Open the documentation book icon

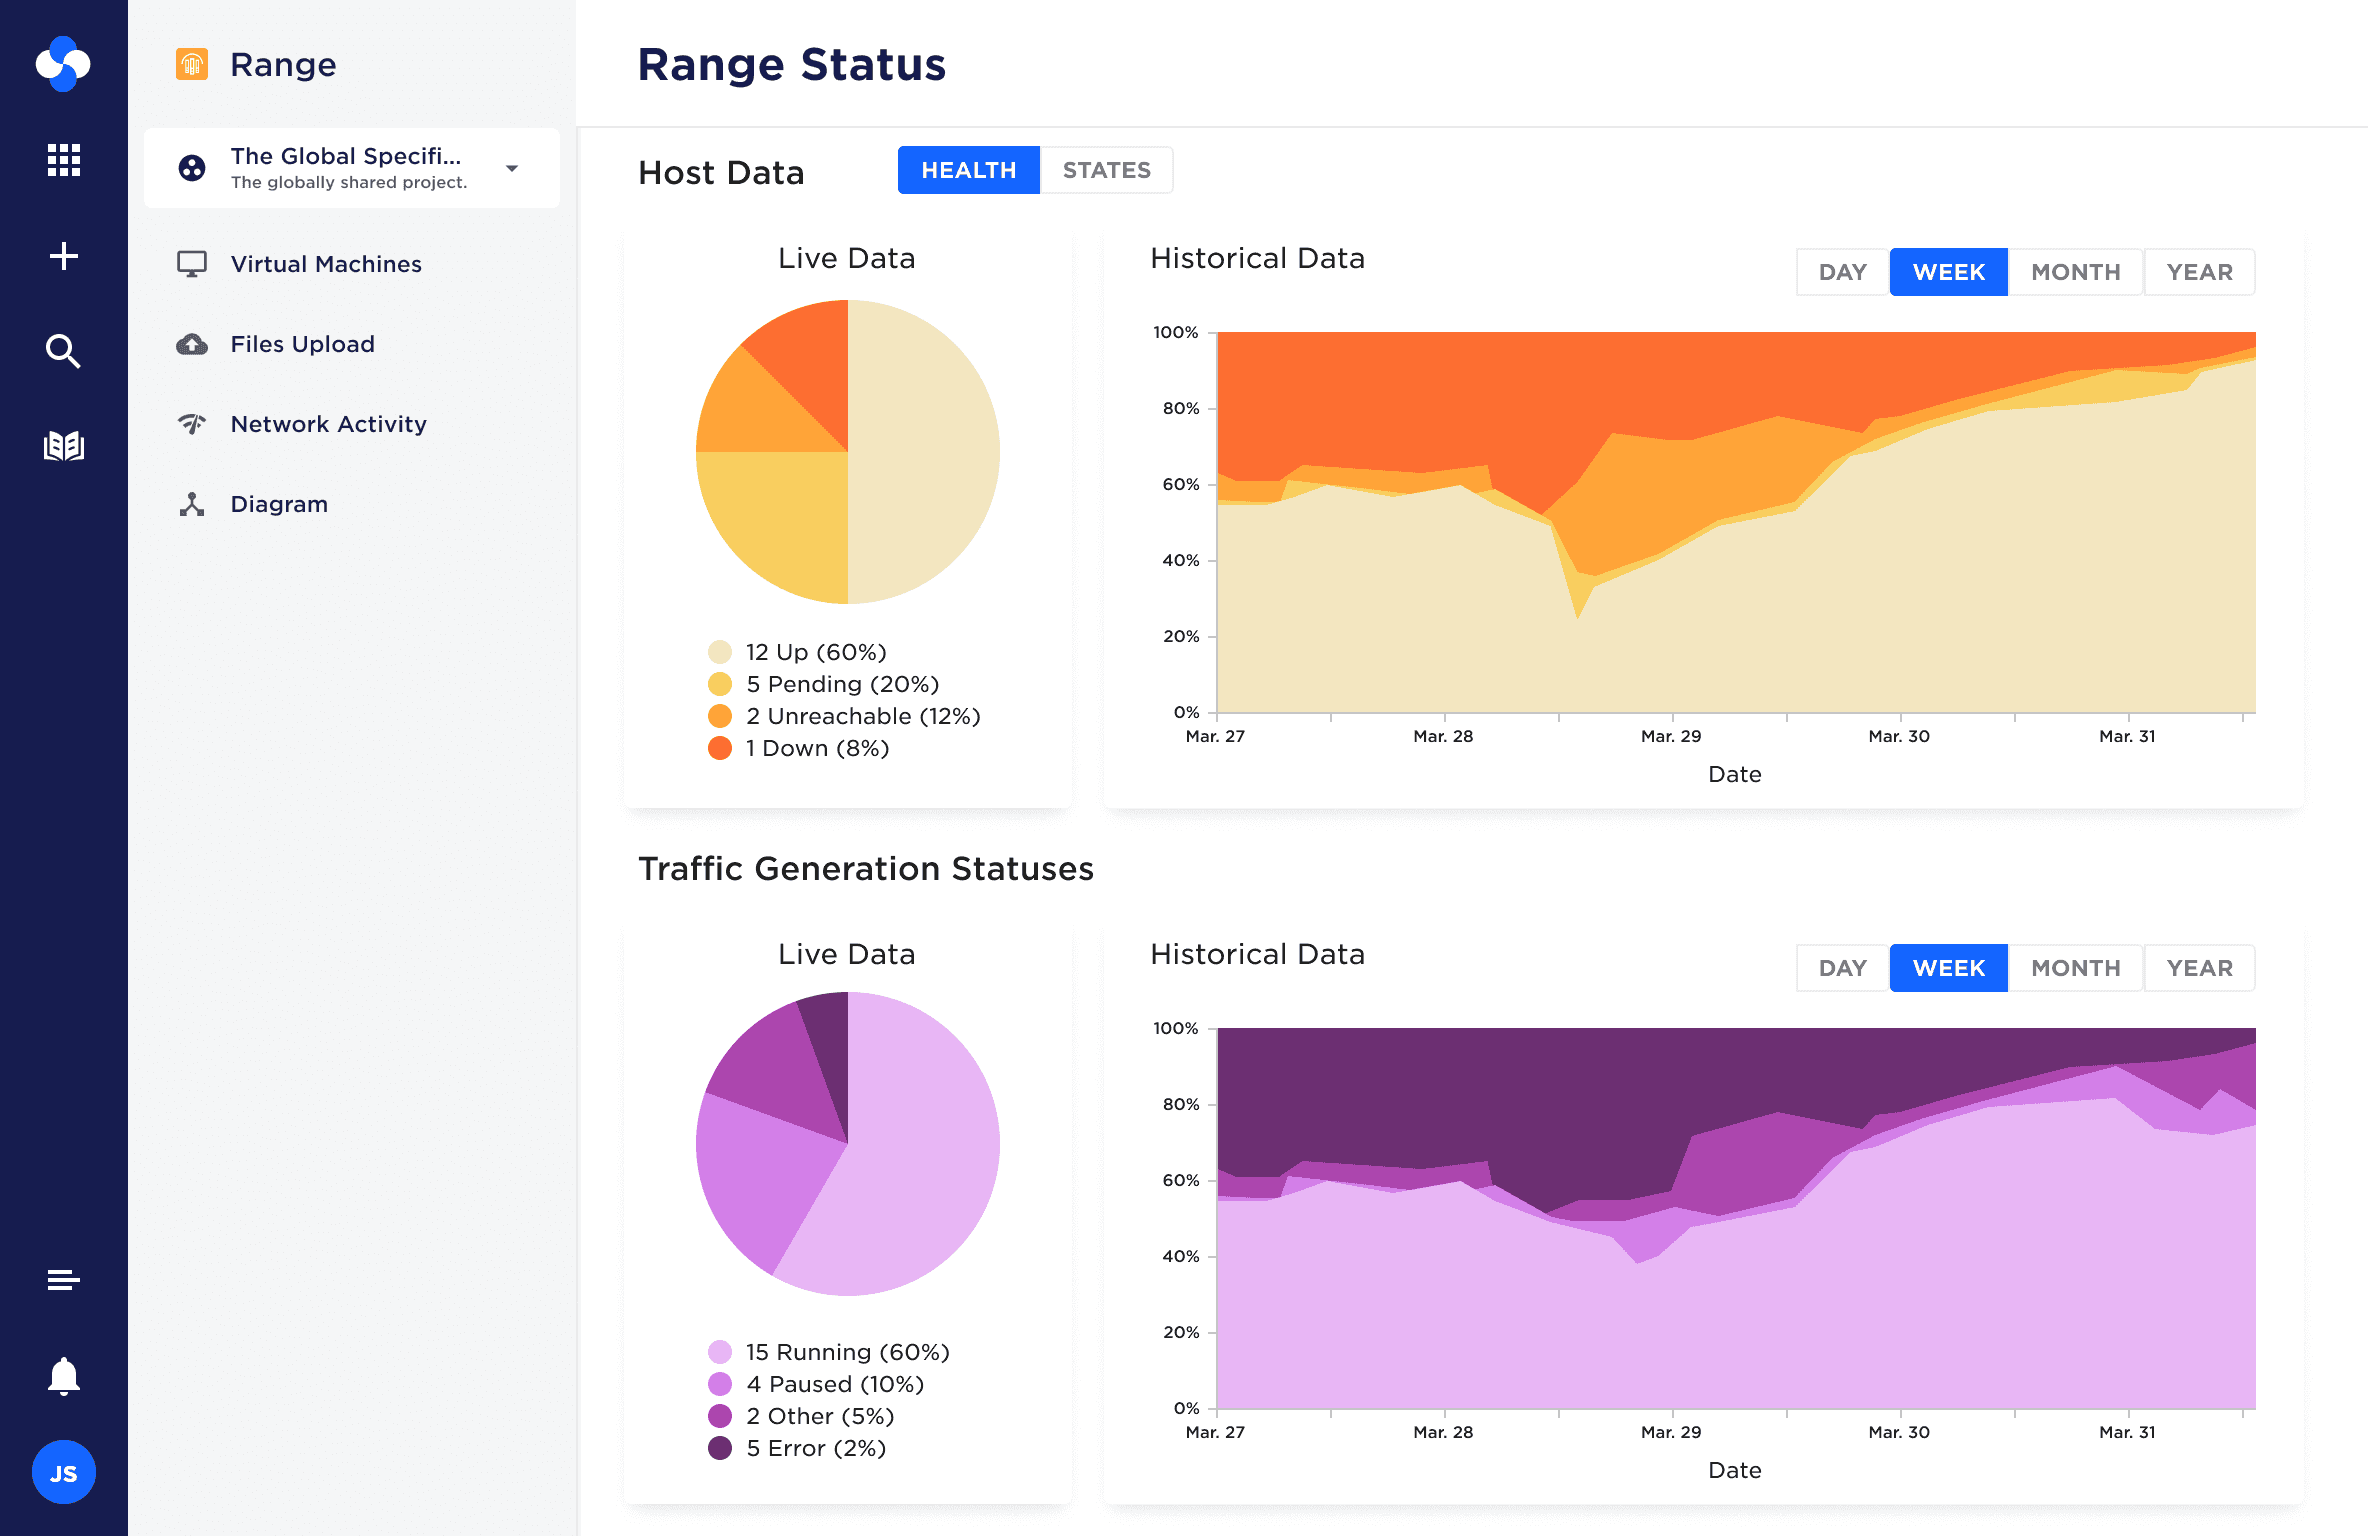click(x=64, y=446)
